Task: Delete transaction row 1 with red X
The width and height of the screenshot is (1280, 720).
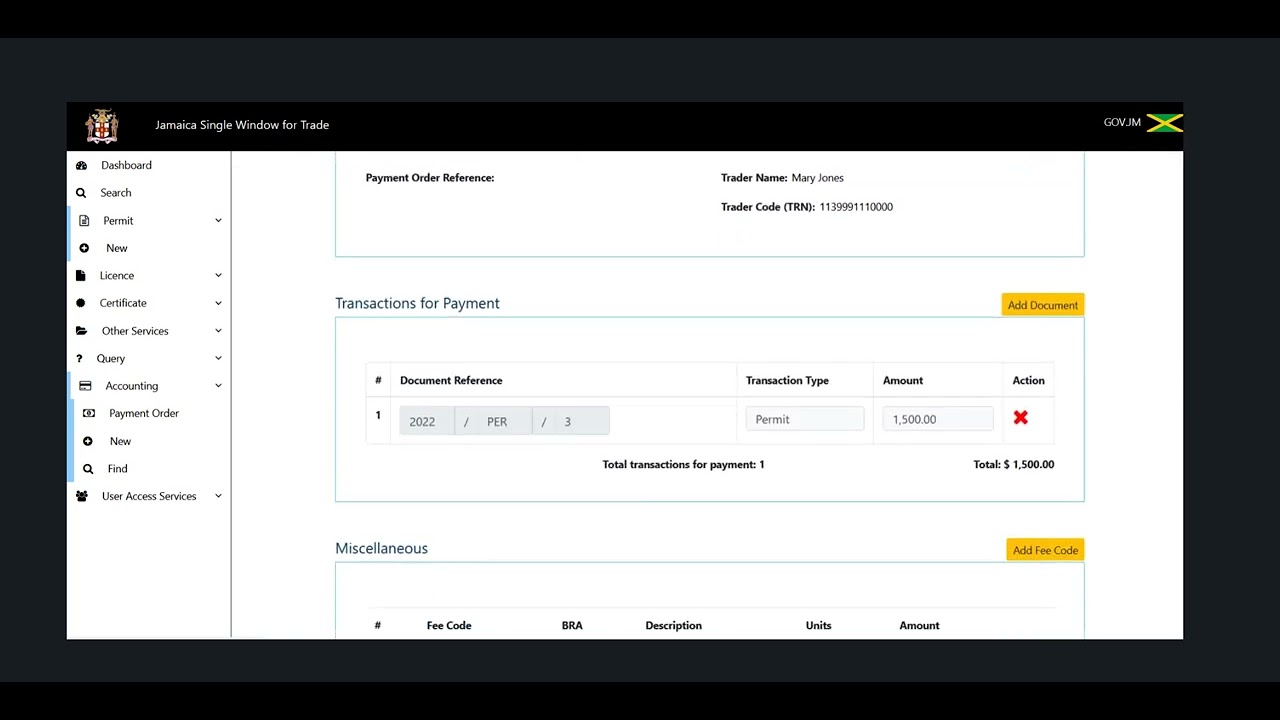Action: 1020,418
